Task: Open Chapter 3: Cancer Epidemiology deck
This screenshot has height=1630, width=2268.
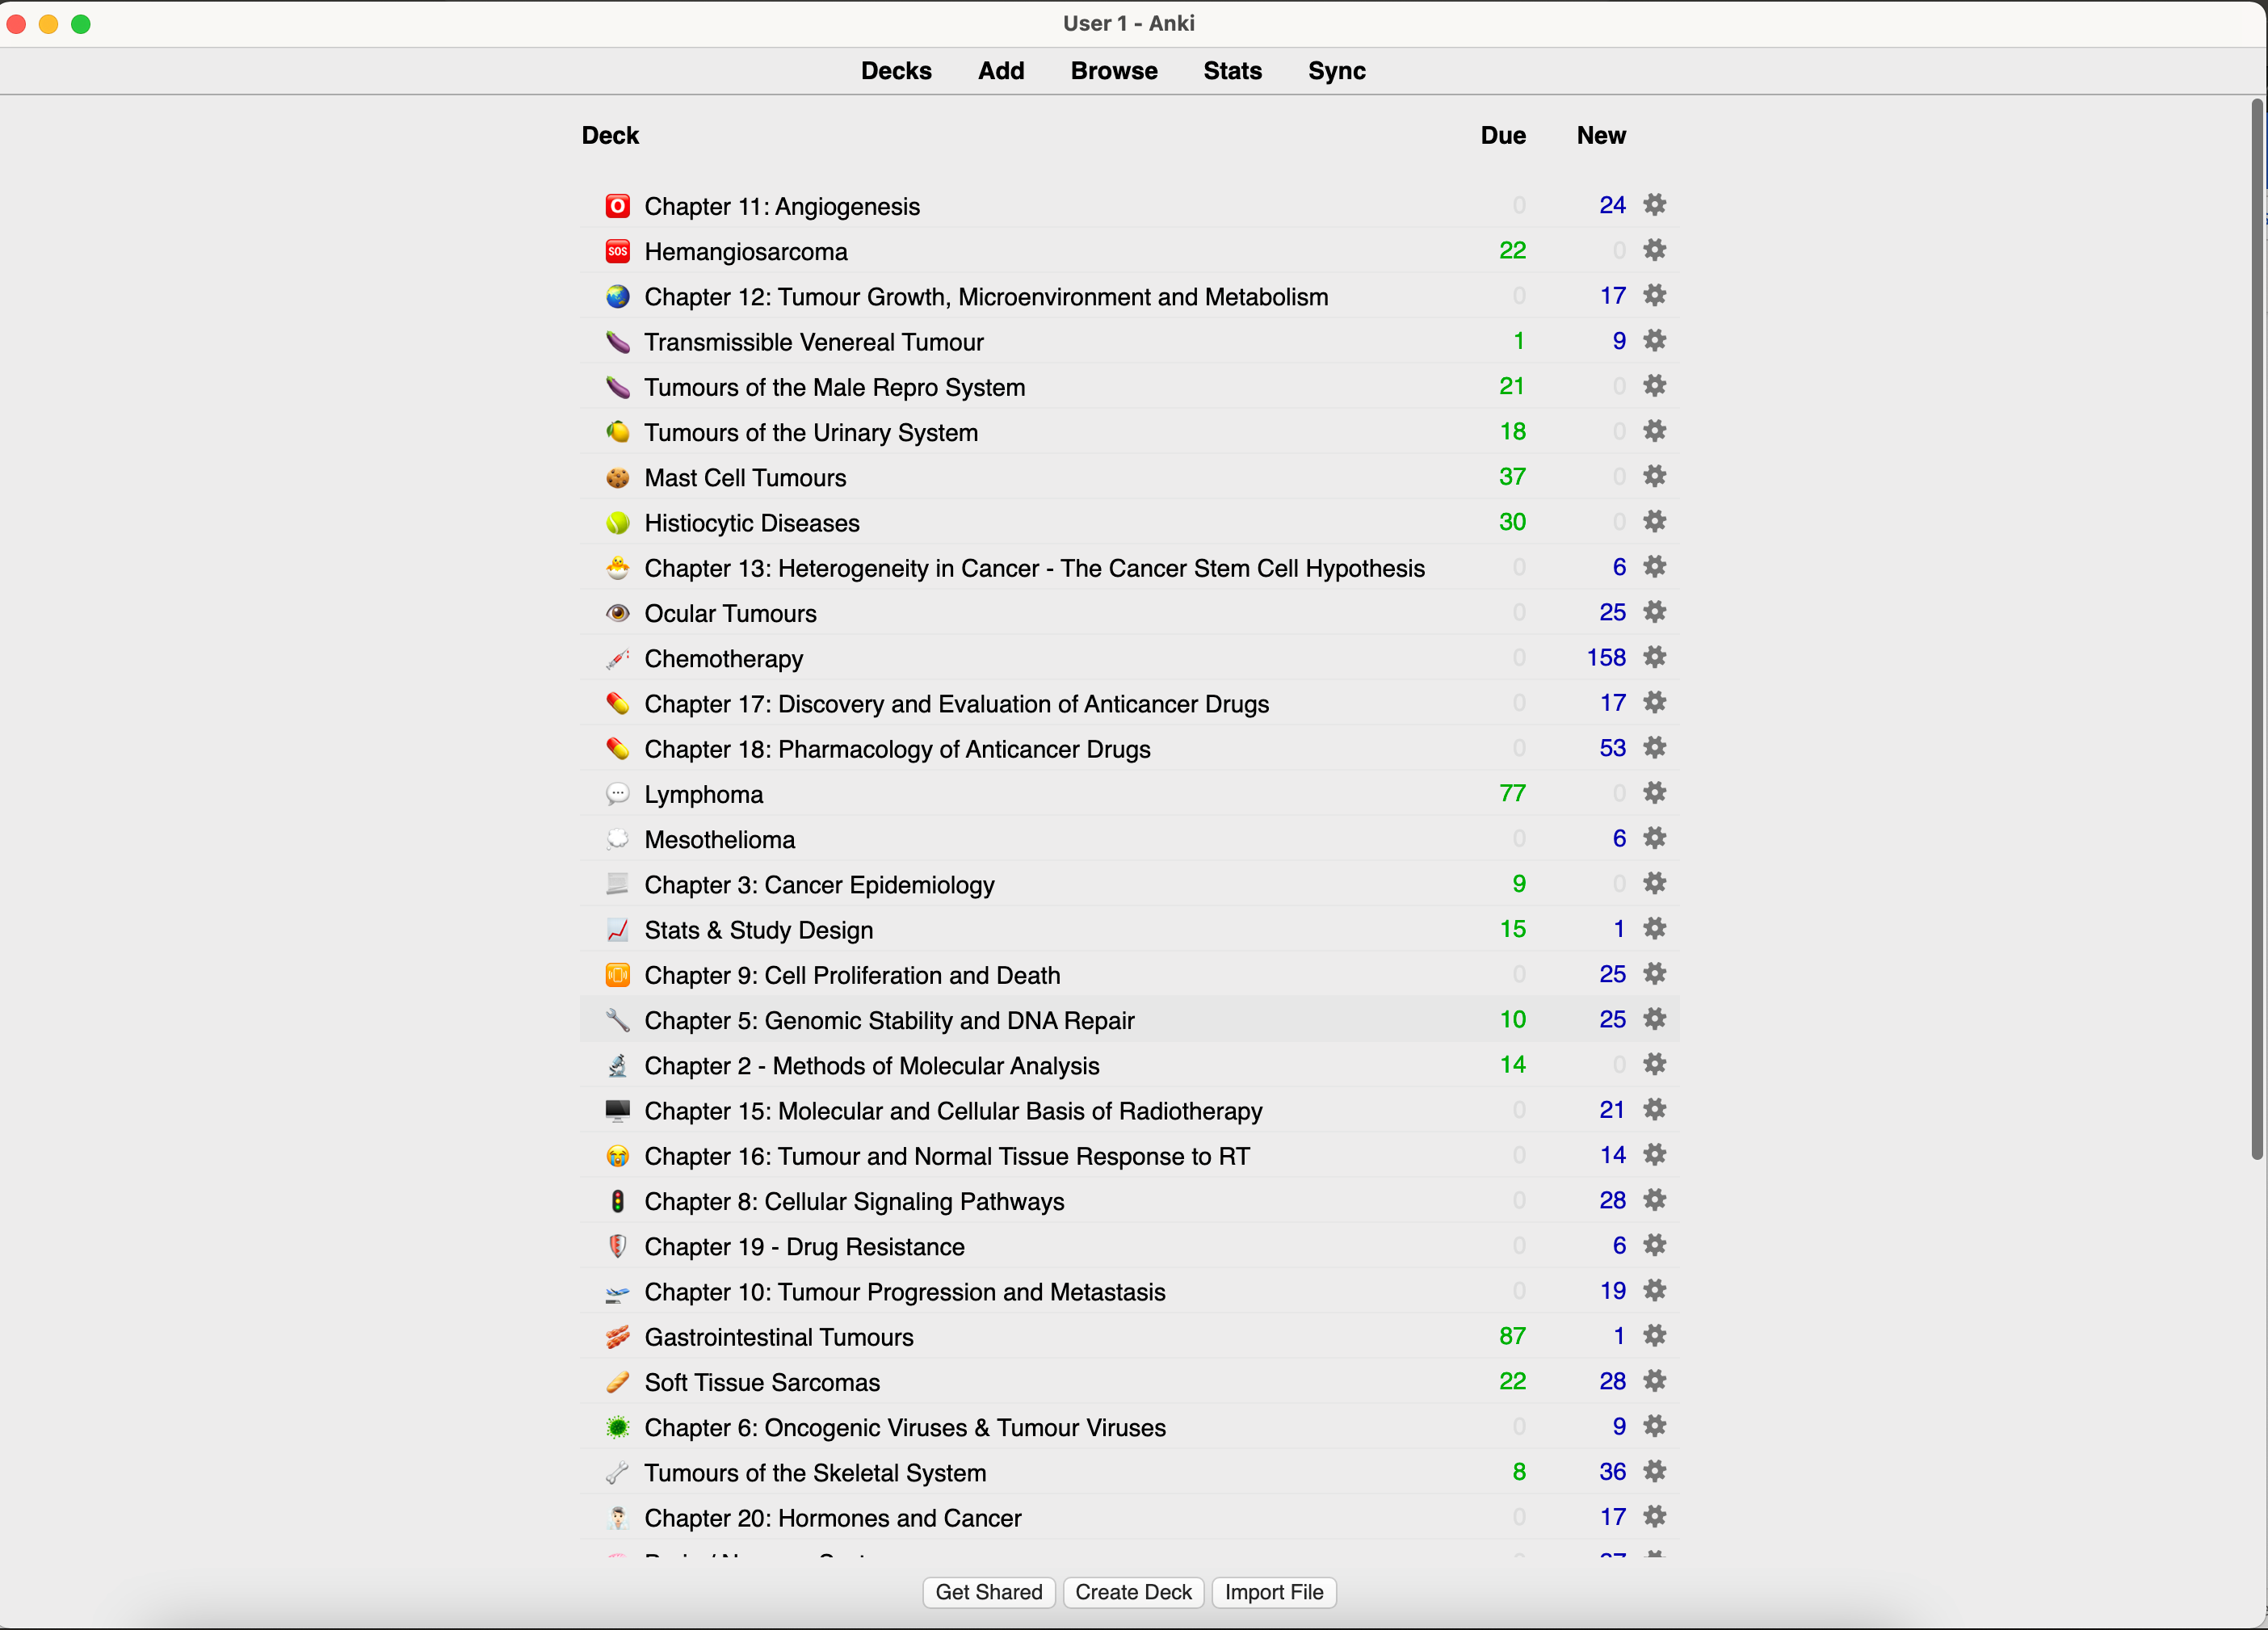Action: [819, 885]
